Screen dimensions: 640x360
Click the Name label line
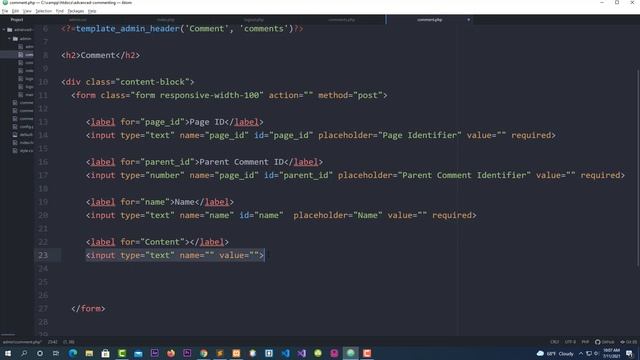coord(160,202)
